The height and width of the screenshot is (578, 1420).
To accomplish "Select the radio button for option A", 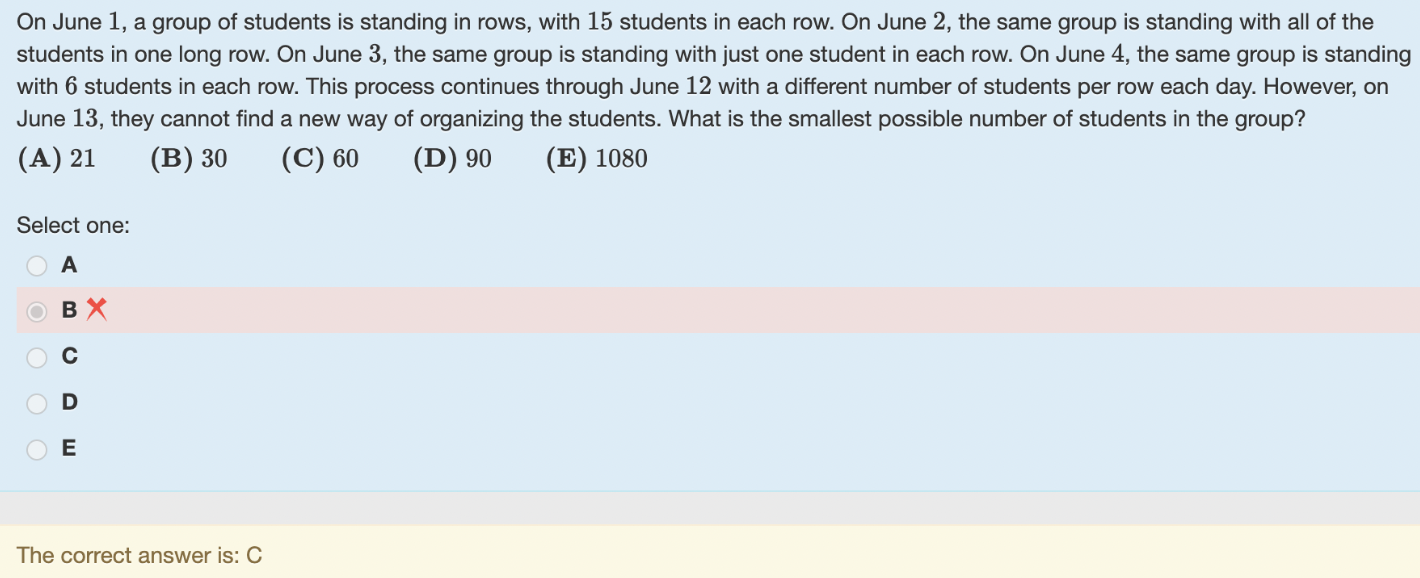I will click(37, 266).
